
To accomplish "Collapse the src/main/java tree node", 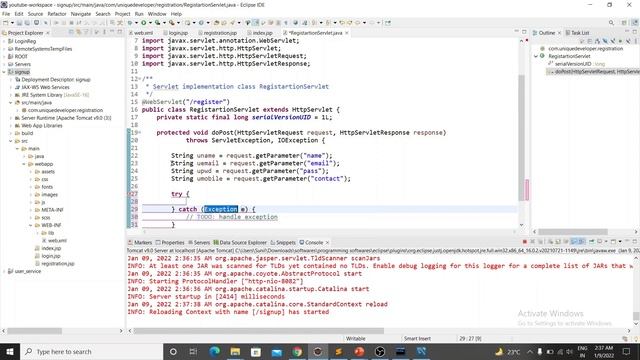I will 11,102.
